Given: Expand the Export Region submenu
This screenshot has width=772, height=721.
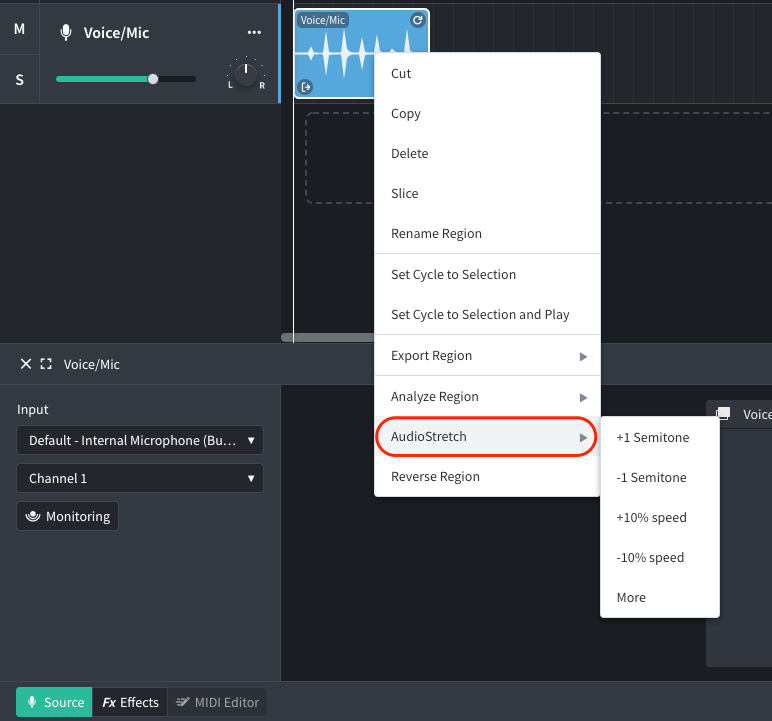Looking at the screenshot, I should [x=487, y=356].
